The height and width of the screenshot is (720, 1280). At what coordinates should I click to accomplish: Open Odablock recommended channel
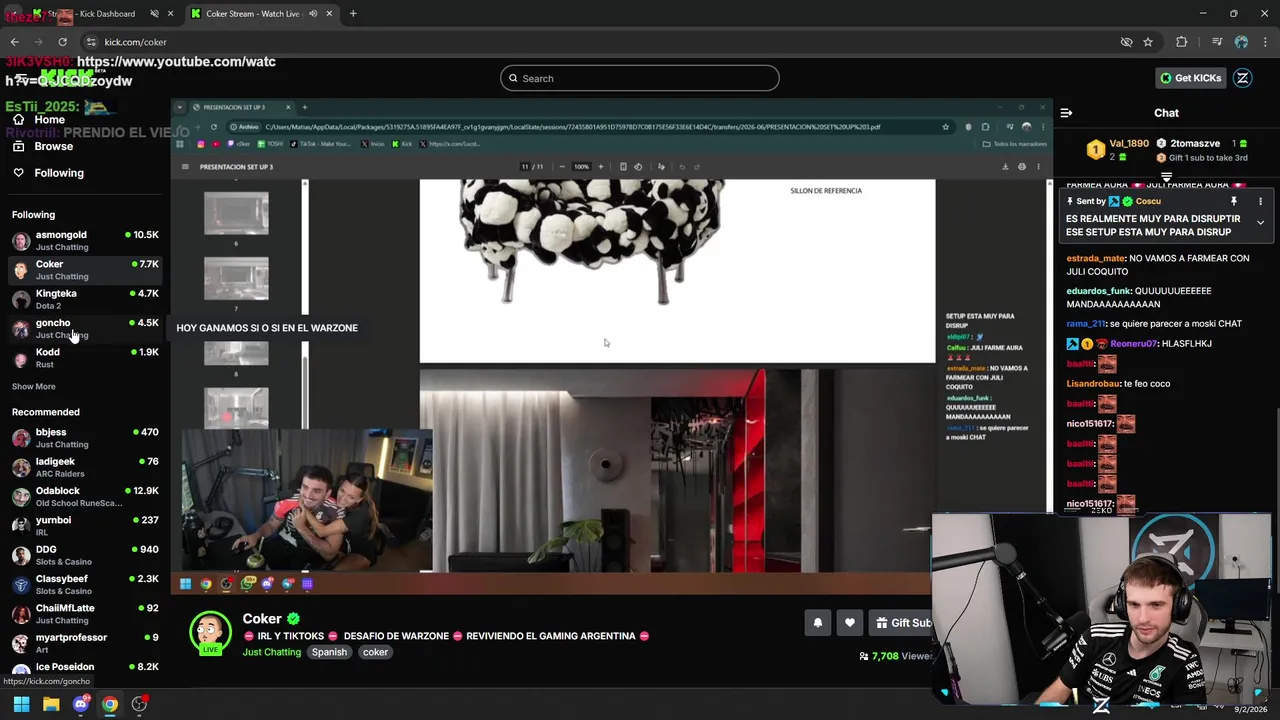pyautogui.click(x=85, y=496)
